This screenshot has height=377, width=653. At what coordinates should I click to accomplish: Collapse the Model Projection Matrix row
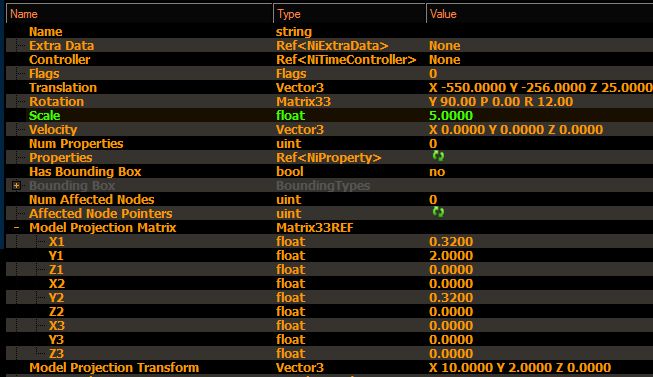click(x=16, y=227)
